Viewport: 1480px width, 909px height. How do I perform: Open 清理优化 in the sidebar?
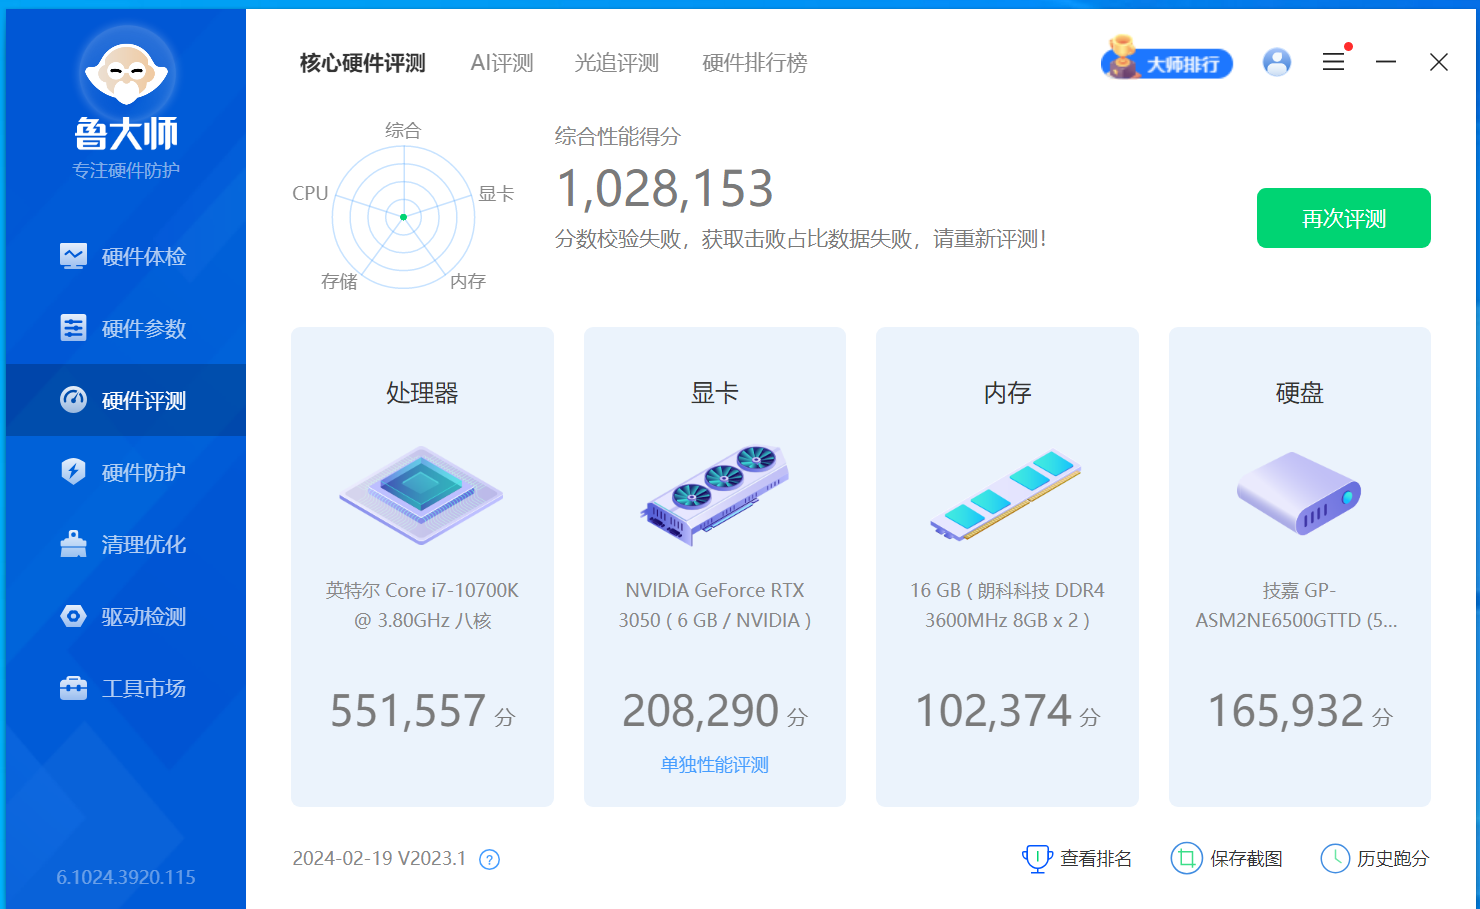tap(125, 545)
